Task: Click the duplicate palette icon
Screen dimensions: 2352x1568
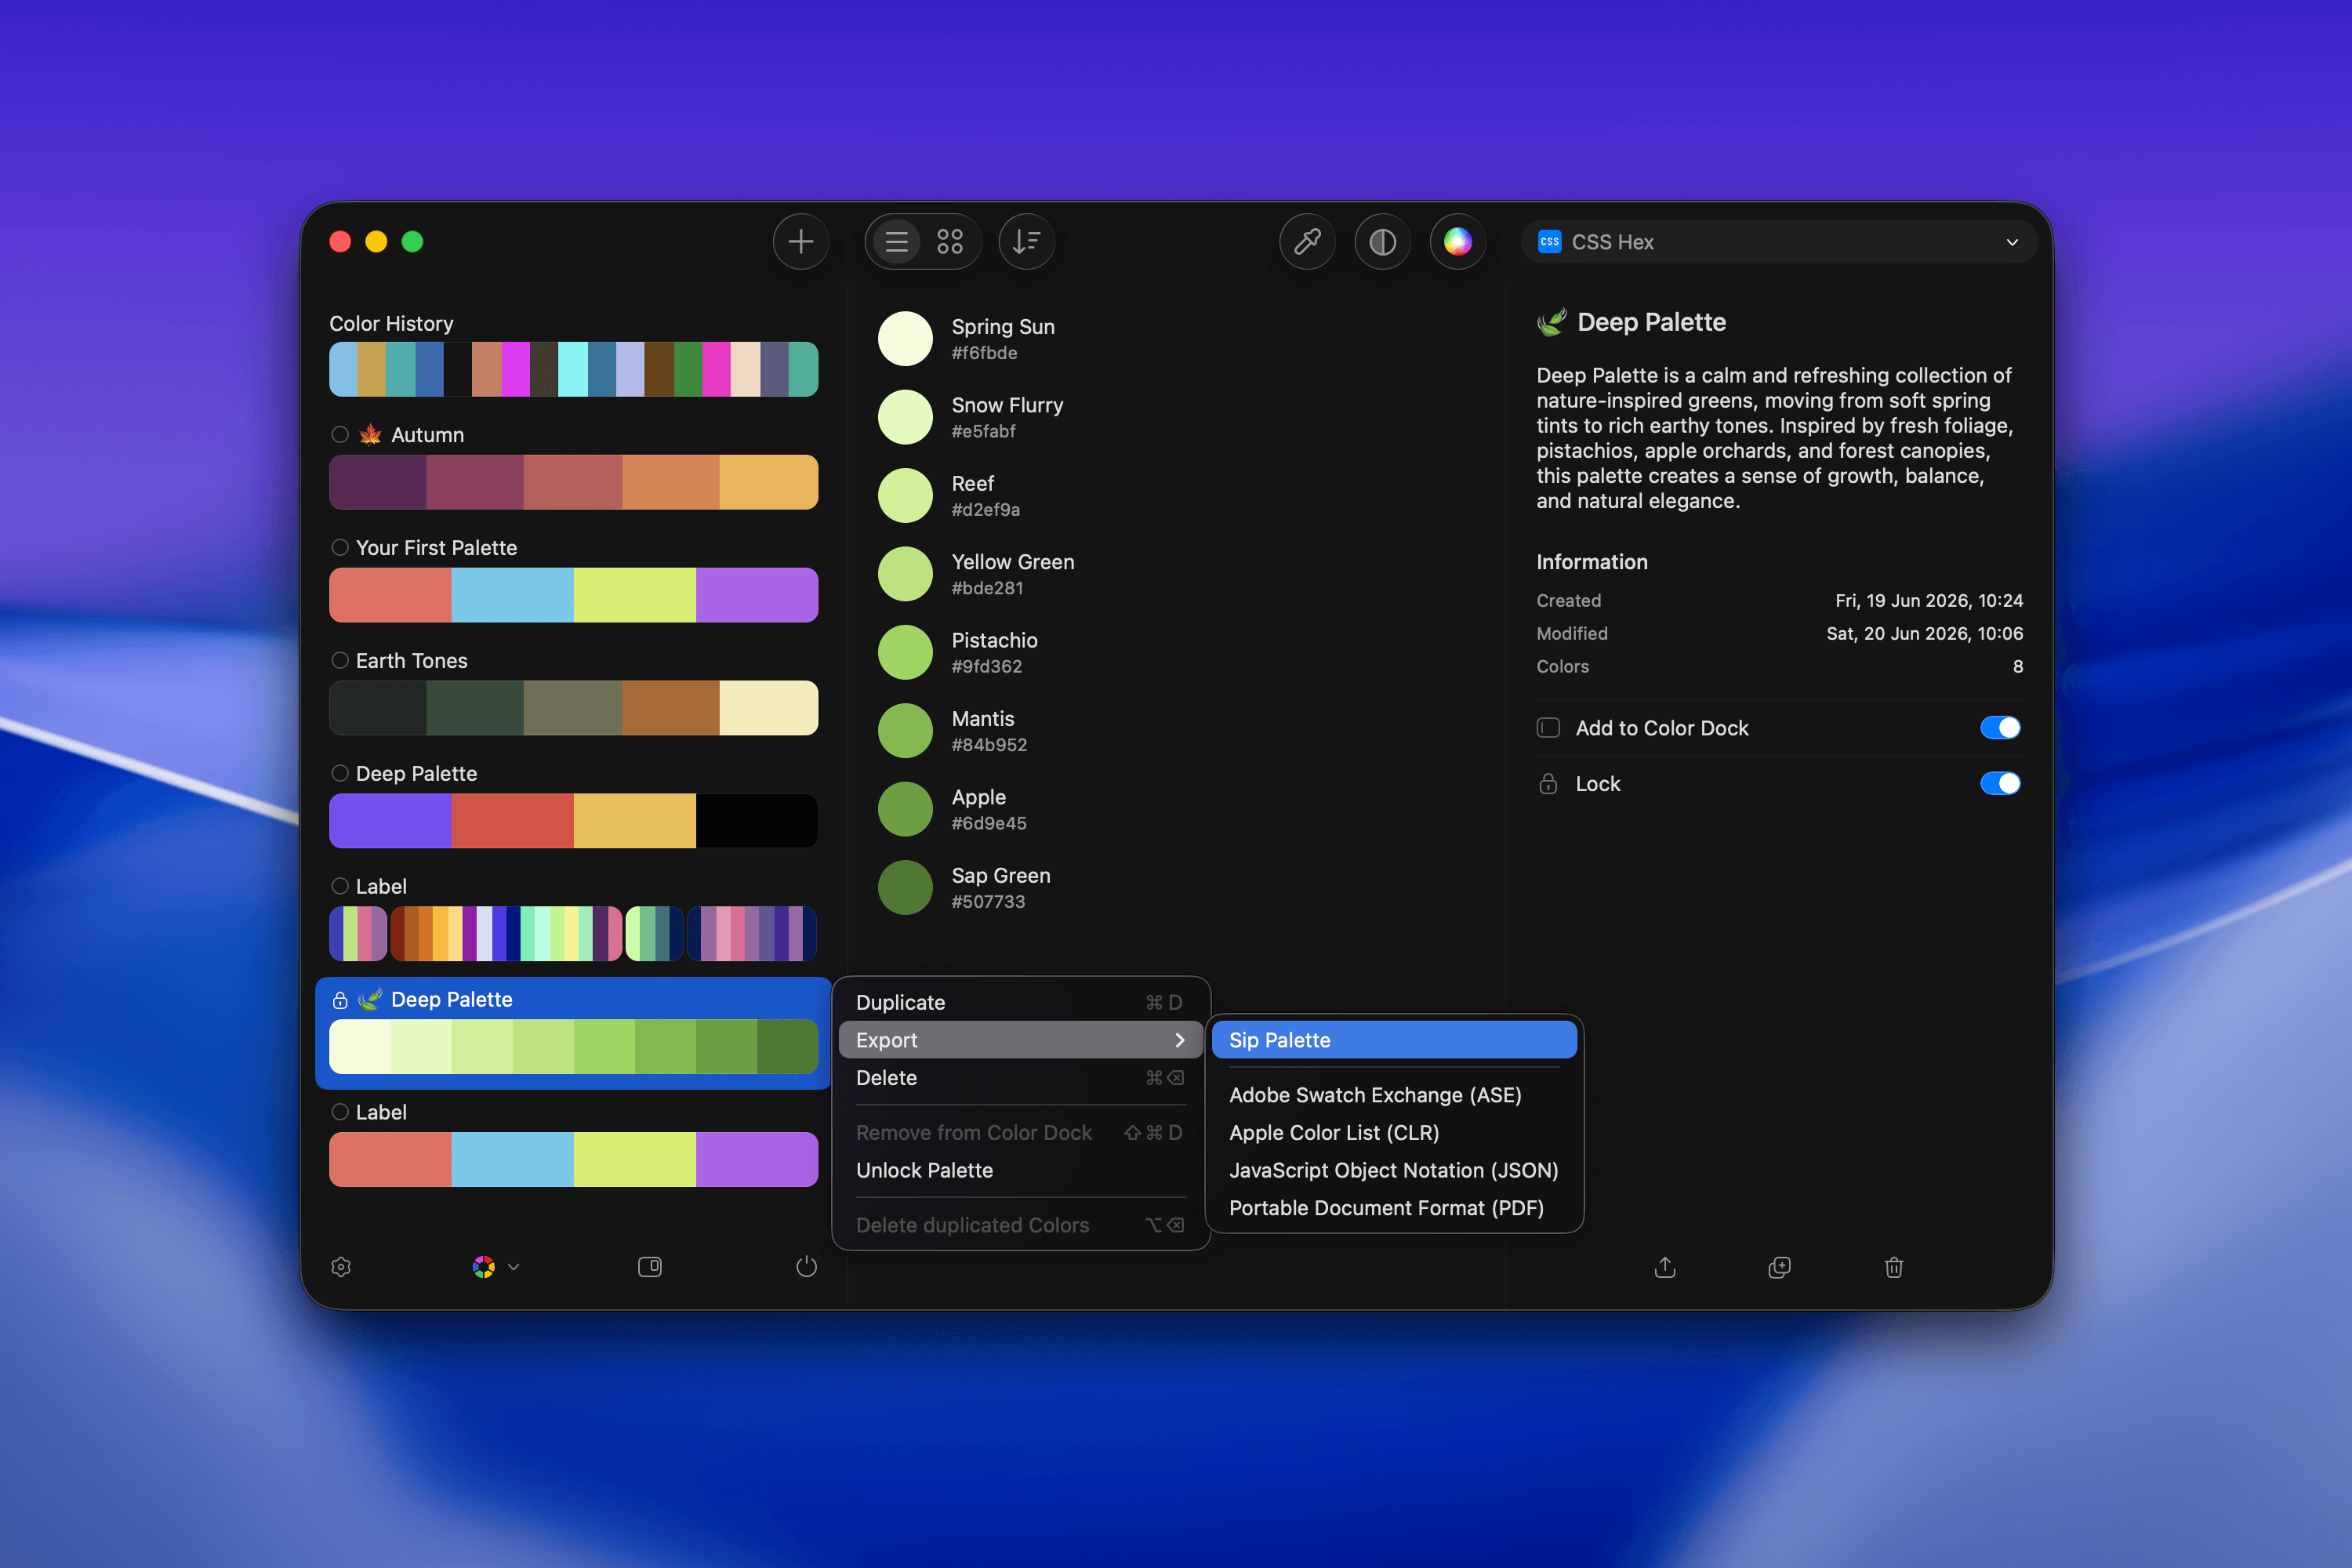Action: point(1779,1267)
